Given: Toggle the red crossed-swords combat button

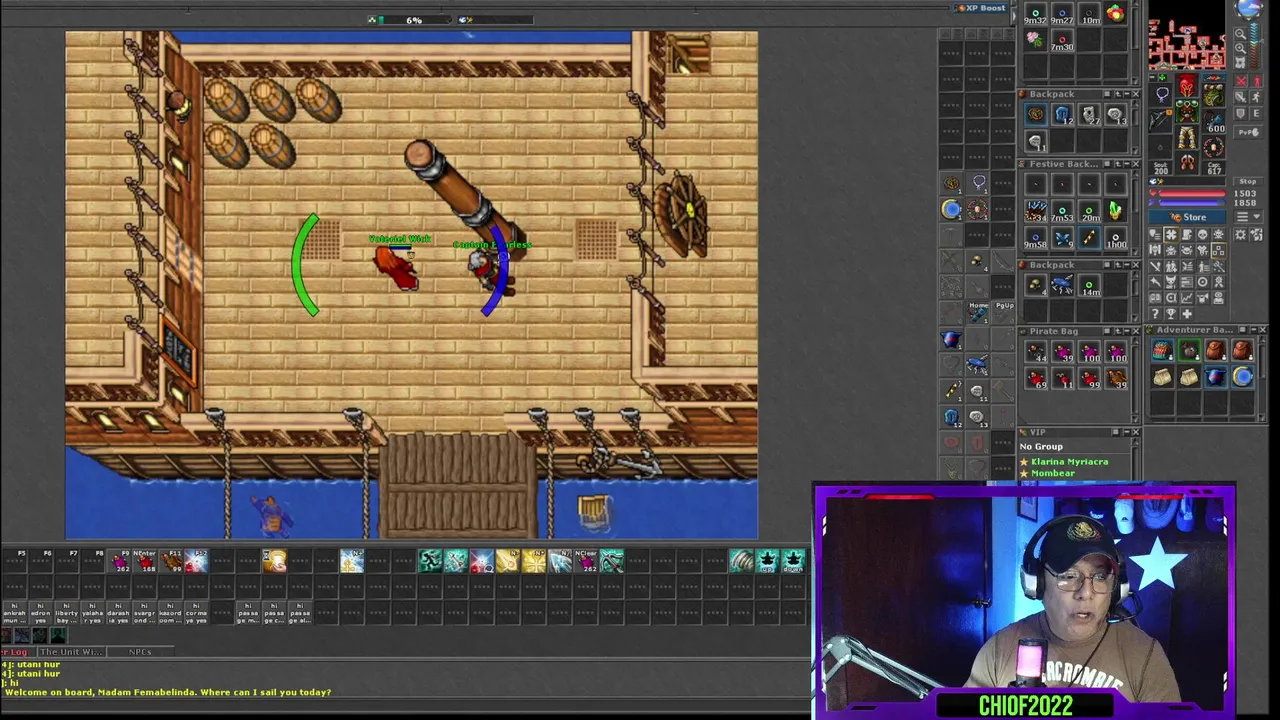Looking at the screenshot, I should tap(1241, 80).
